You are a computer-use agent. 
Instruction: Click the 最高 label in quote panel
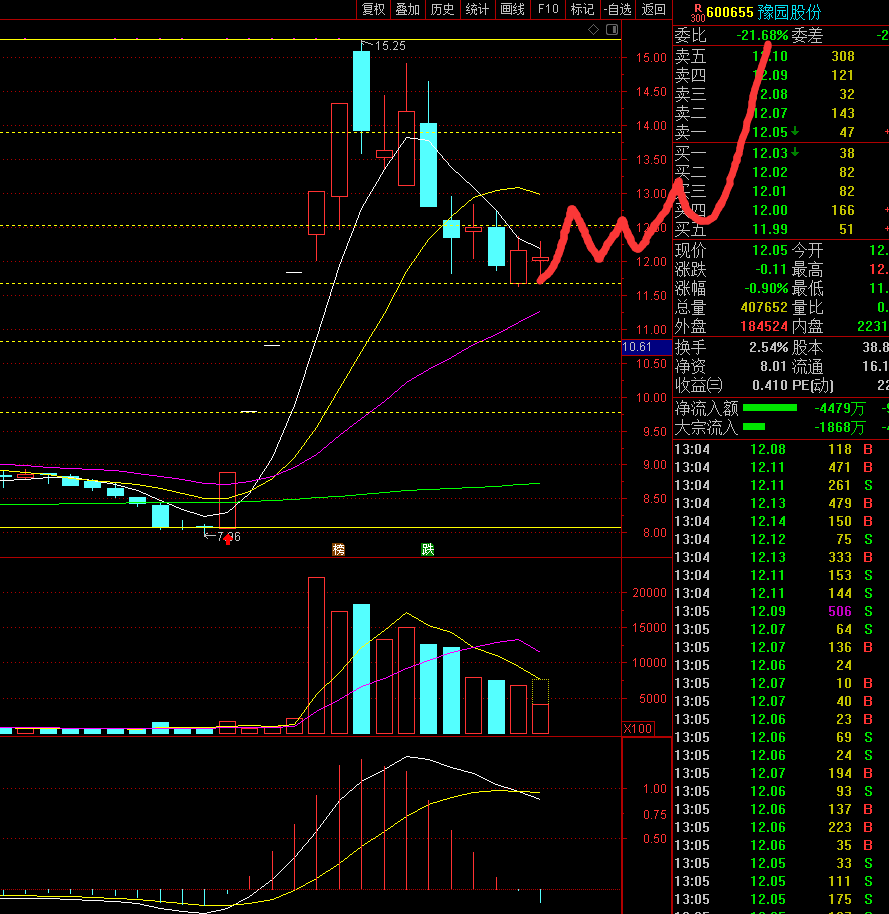[807, 269]
